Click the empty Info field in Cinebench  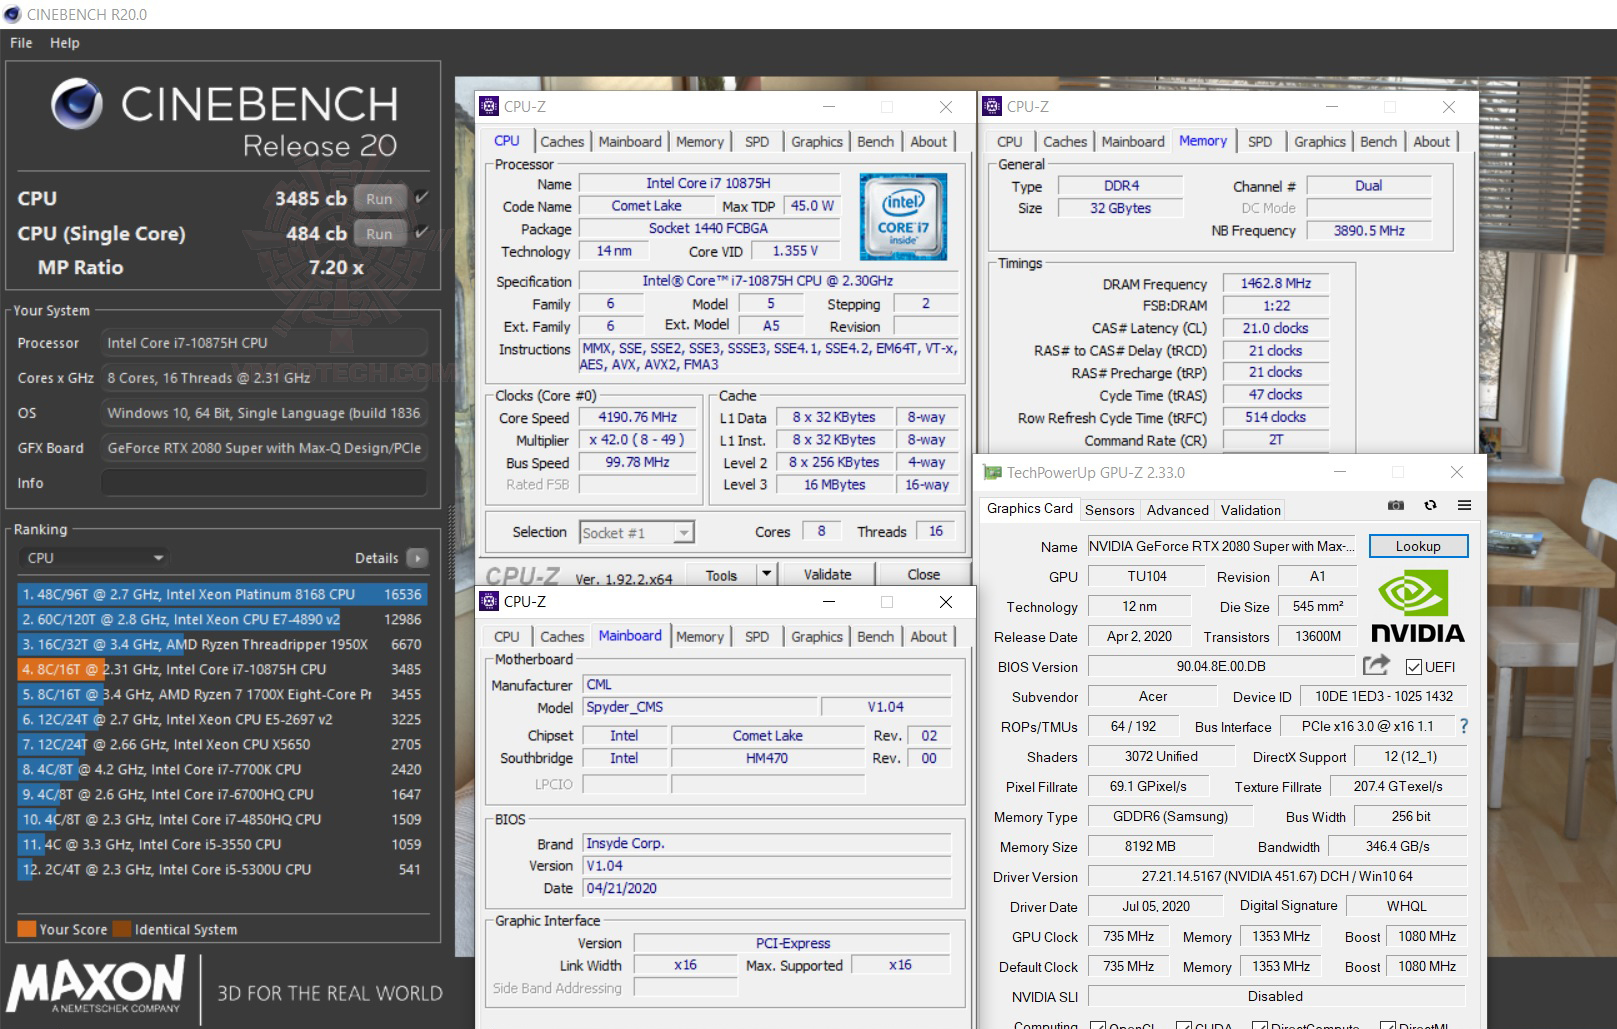click(264, 483)
